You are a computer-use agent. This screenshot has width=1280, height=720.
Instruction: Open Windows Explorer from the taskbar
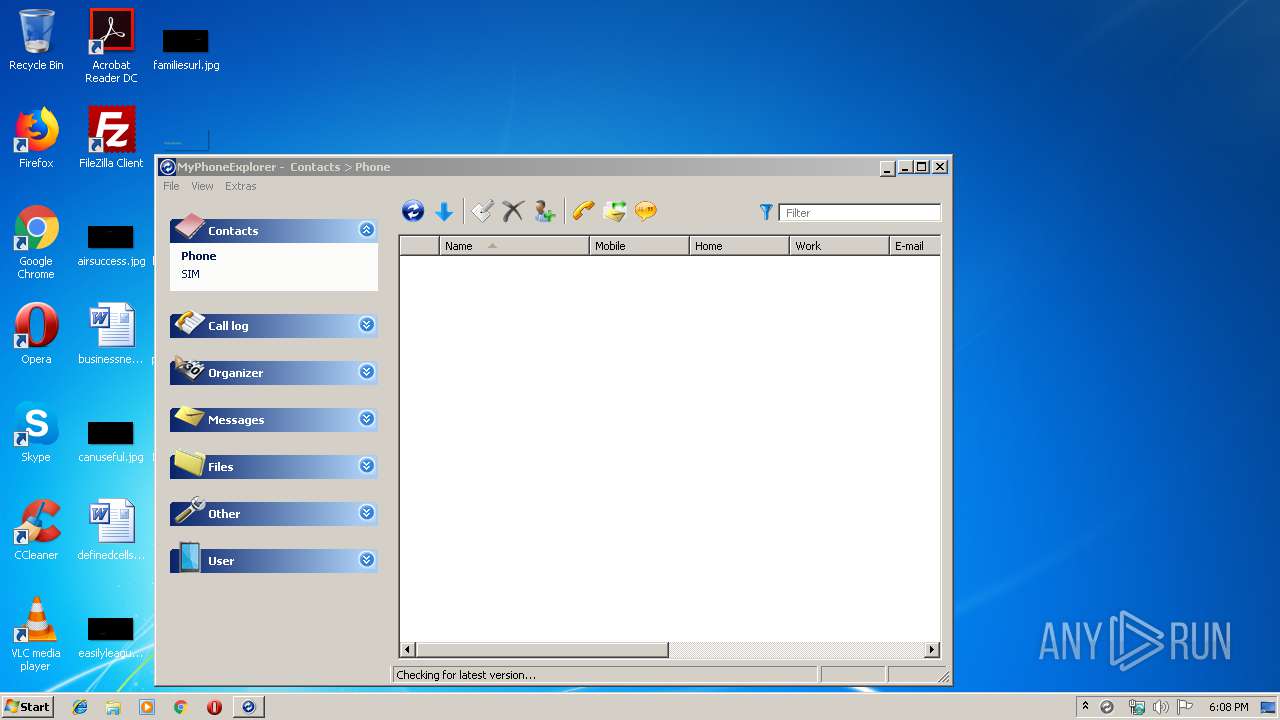(113, 707)
